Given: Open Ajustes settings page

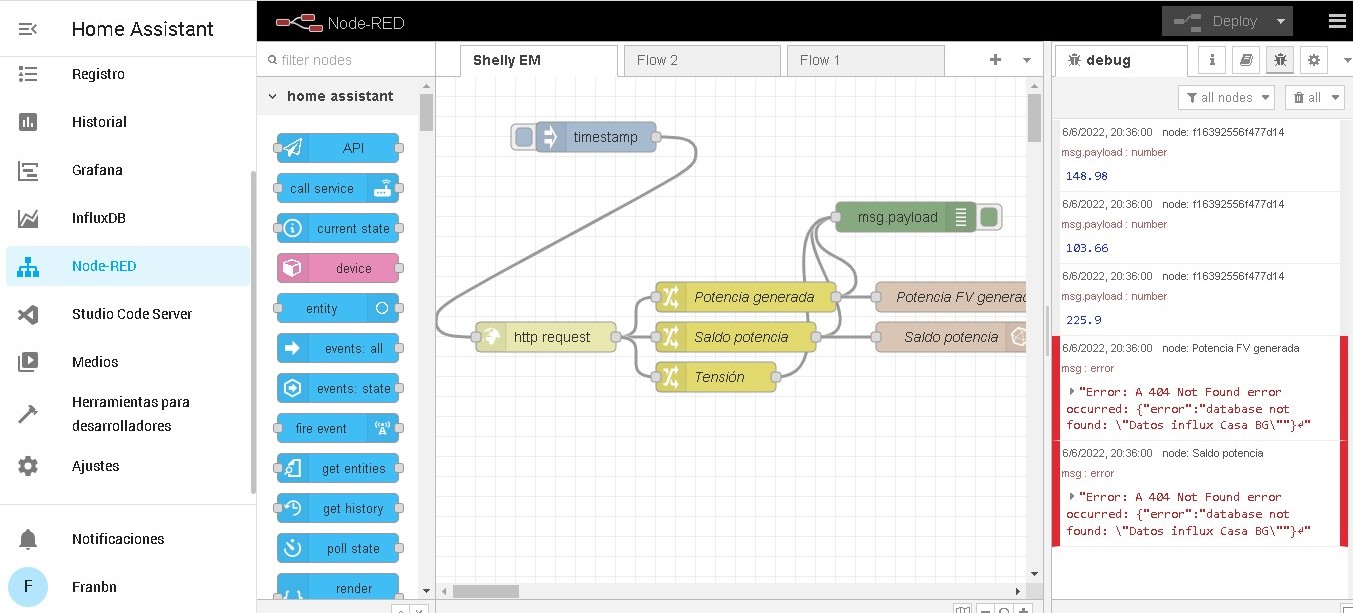Looking at the screenshot, I should pos(96,466).
